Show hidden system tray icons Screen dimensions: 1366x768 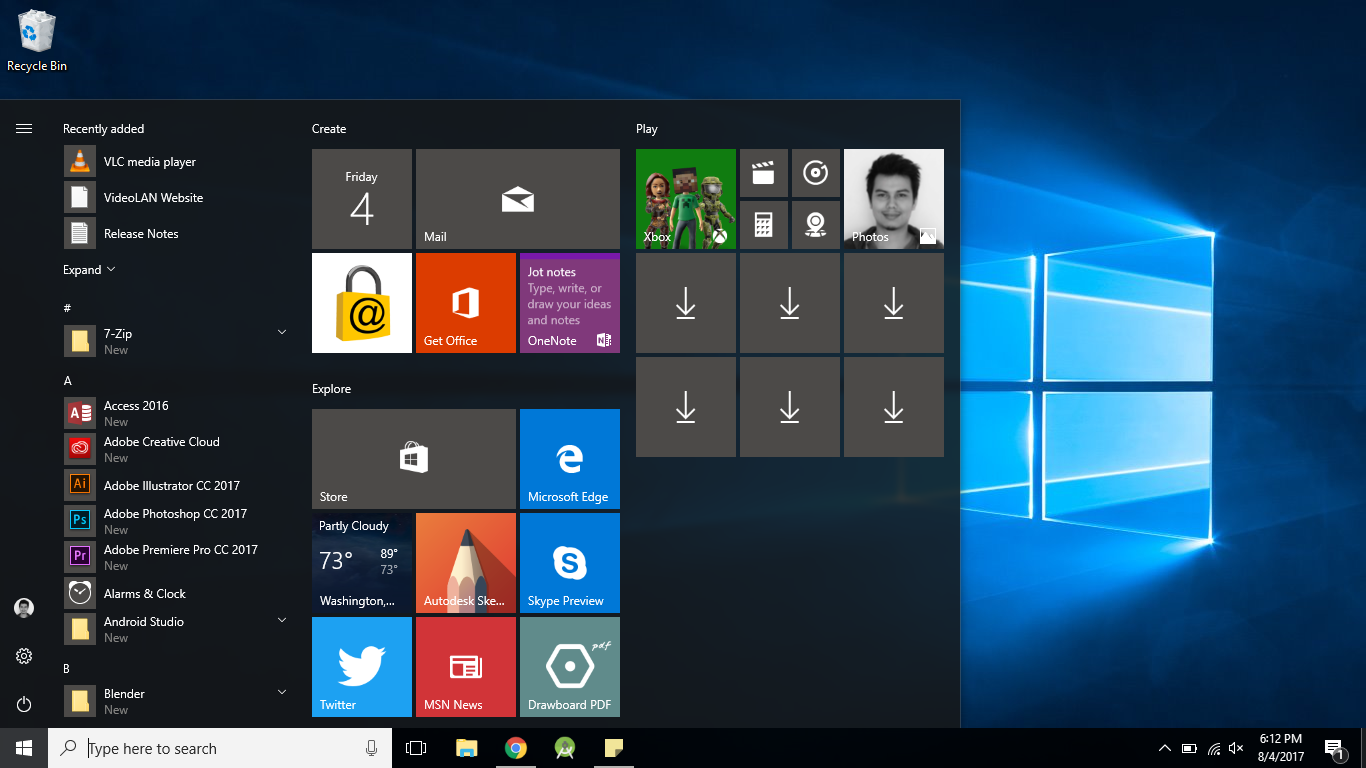point(1164,748)
